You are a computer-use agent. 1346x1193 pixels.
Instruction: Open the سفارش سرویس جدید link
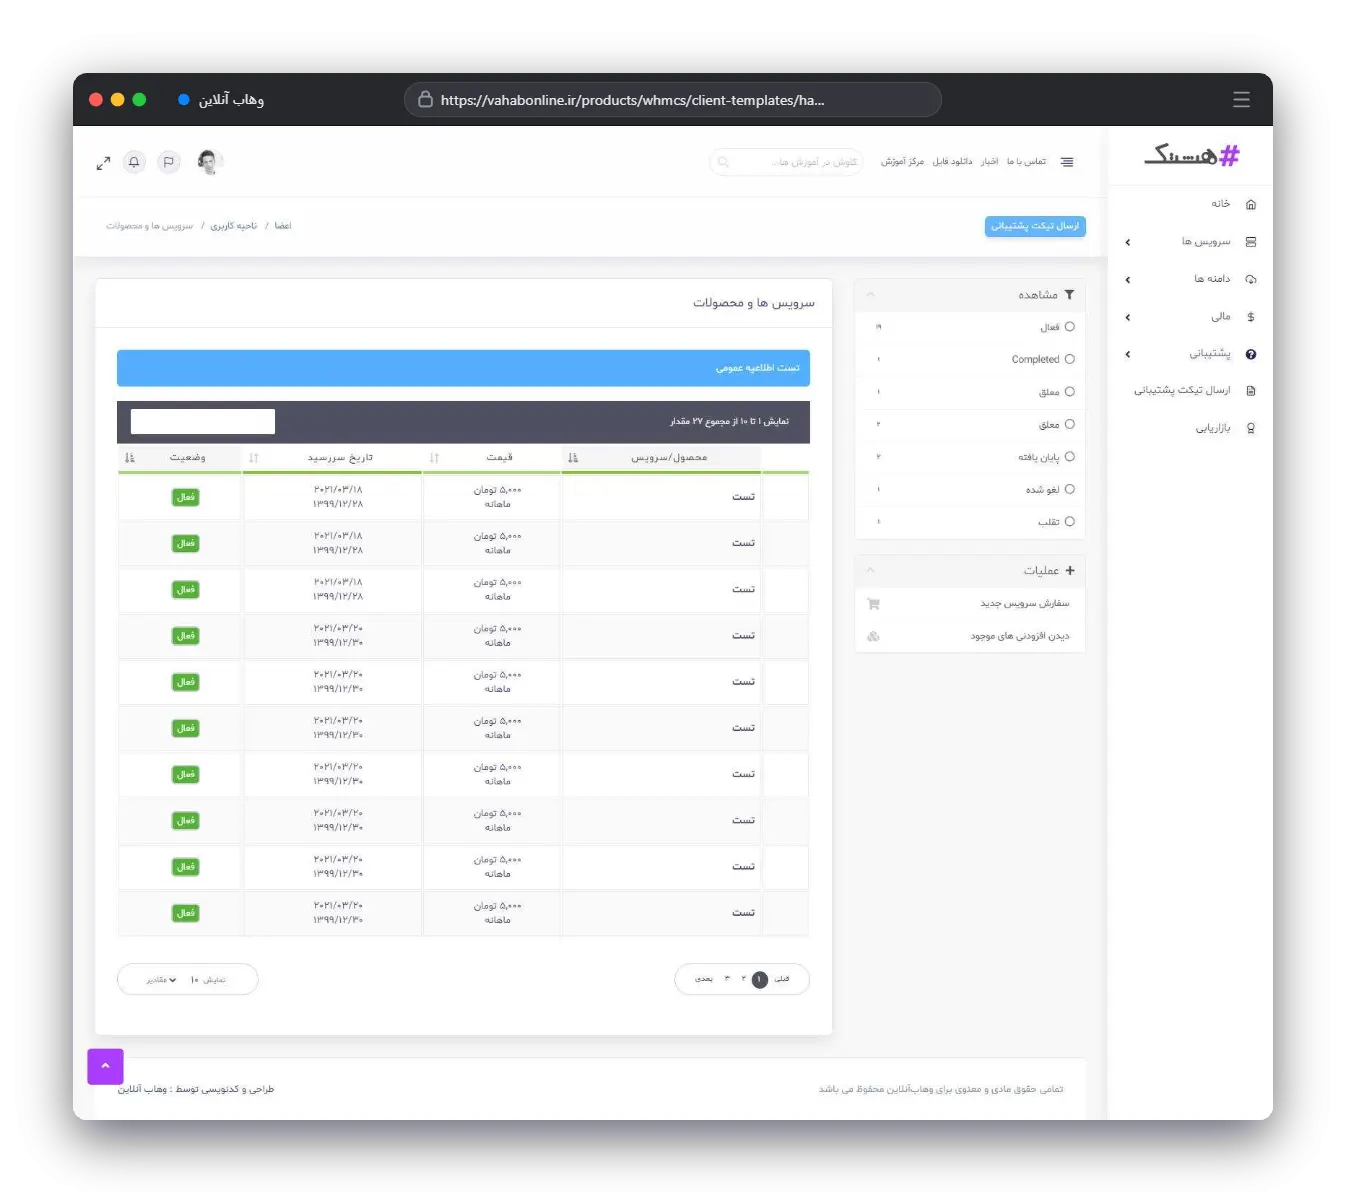[x=1025, y=604]
